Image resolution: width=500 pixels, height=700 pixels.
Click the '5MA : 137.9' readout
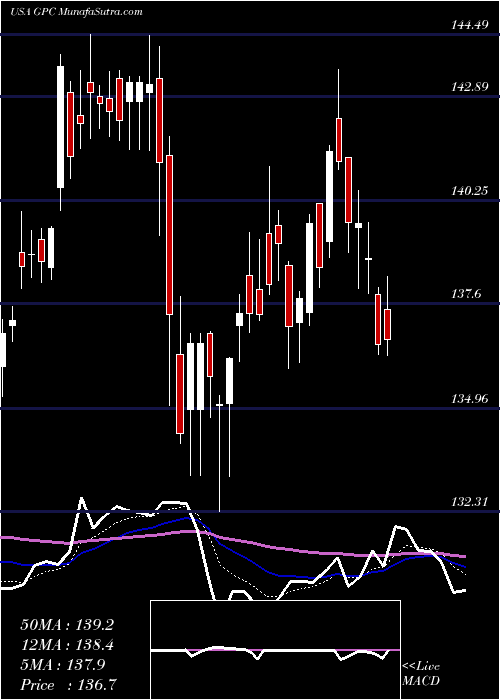click(63, 665)
